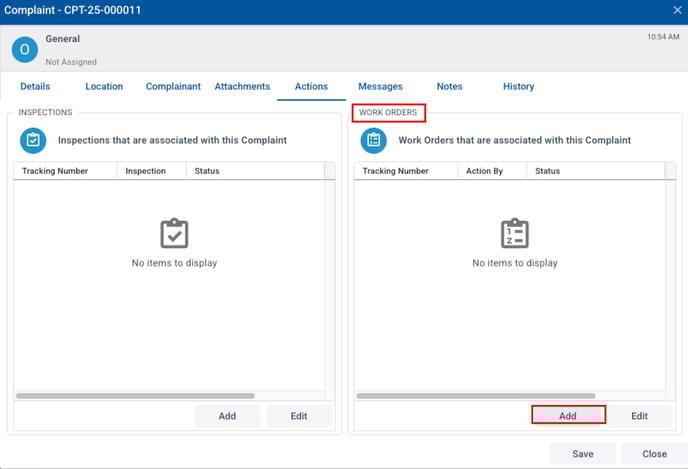Add a new Work Order
Viewport: 688px width, 469px height.
tap(567, 416)
